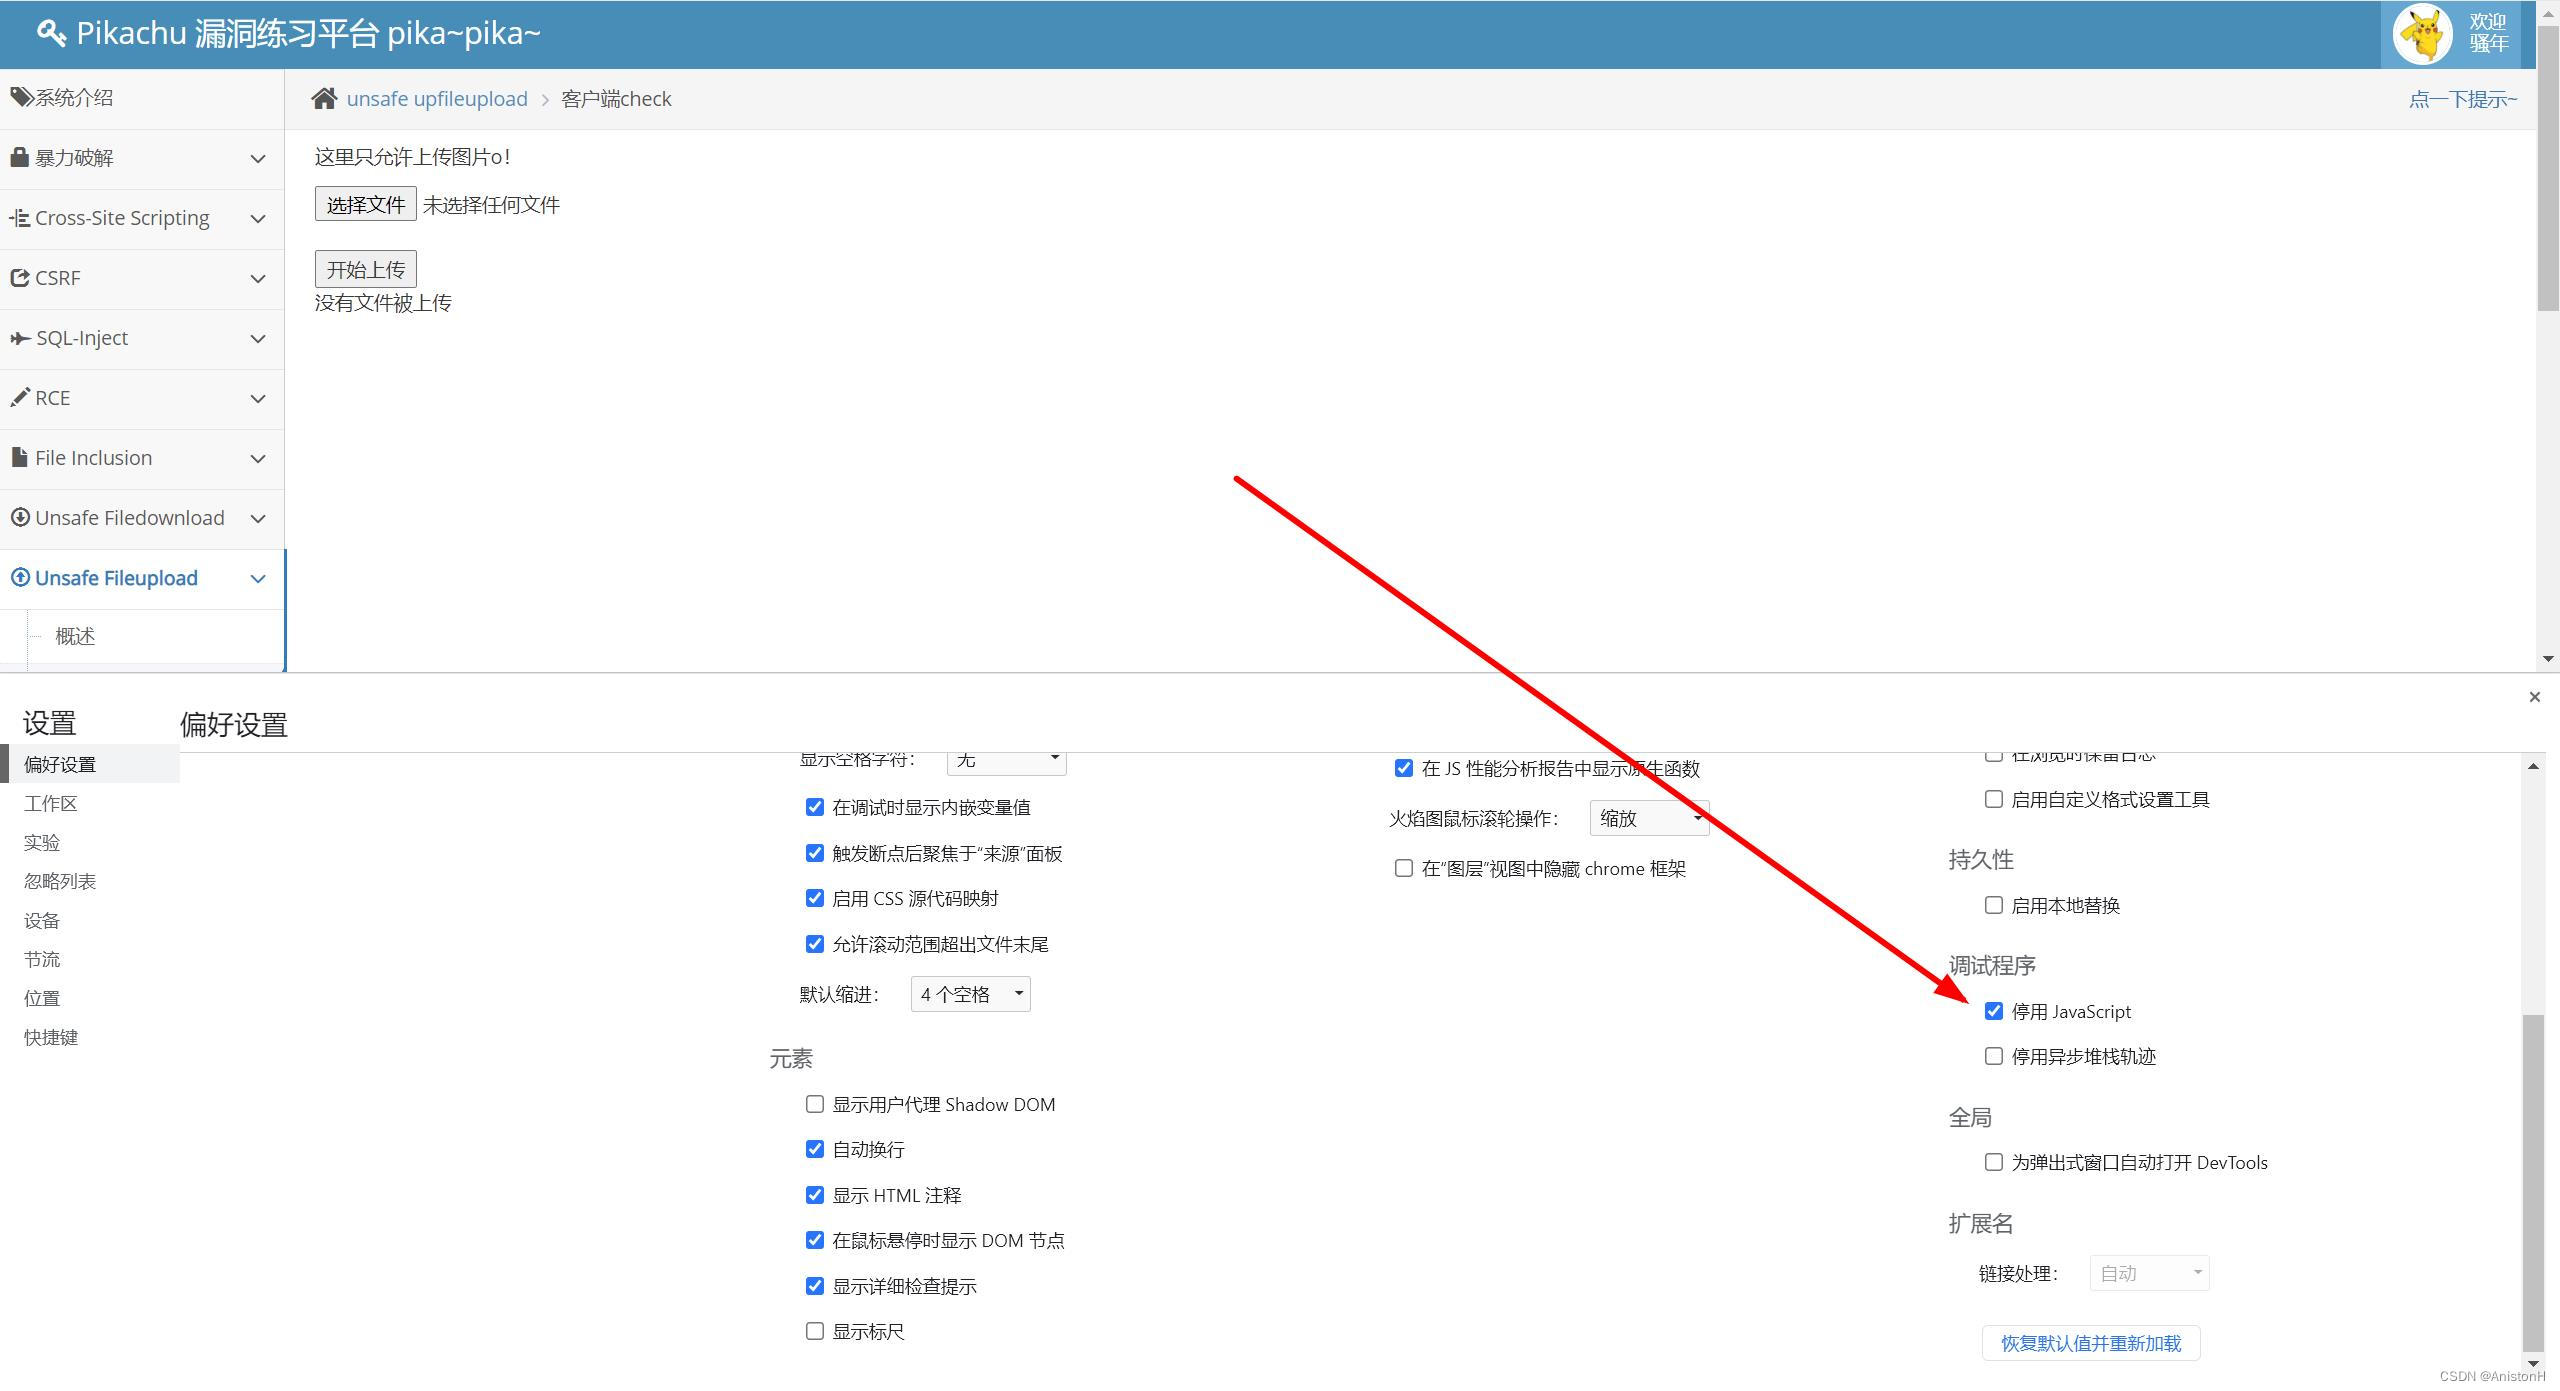Check 显示用户代理 Shadow DOM
This screenshot has height=1391, width=2560.
click(x=815, y=1104)
